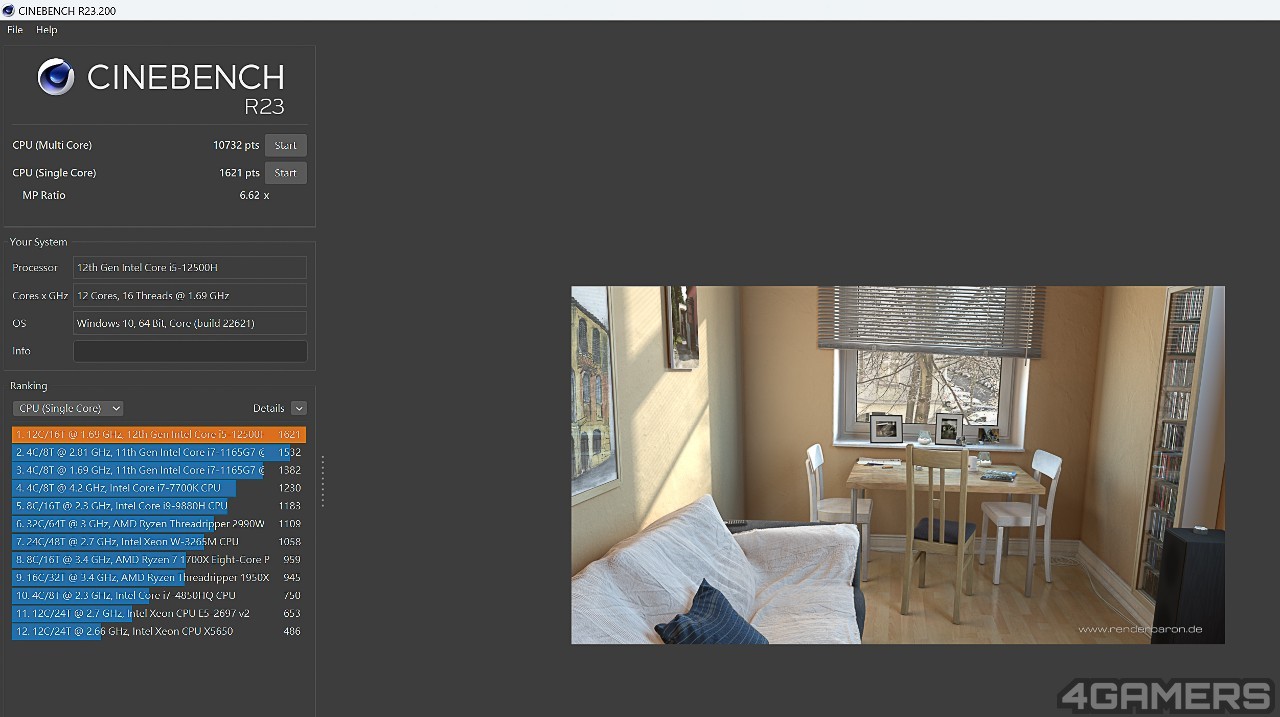Click the Cinebench window title bar icon
The width and height of the screenshot is (1280, 717).
pos(9,10)
